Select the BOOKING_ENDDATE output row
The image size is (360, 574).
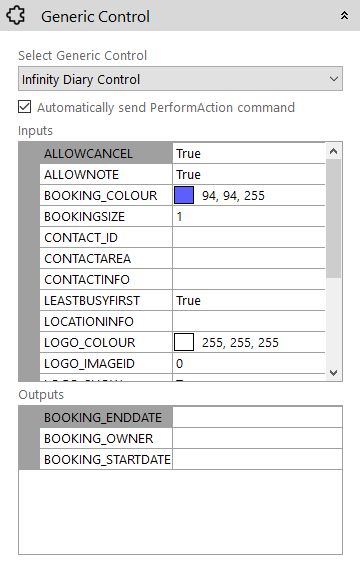click(x=180, y=417)
